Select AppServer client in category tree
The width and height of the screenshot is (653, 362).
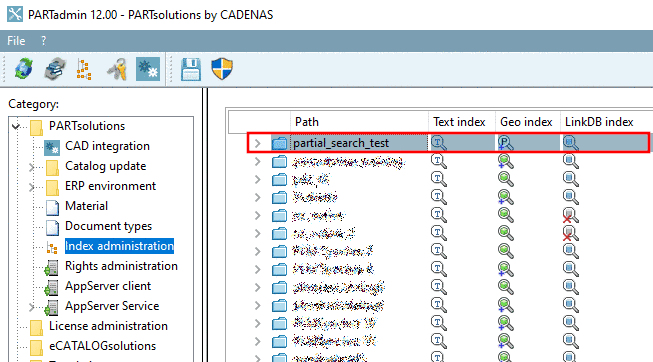[108, 286]
